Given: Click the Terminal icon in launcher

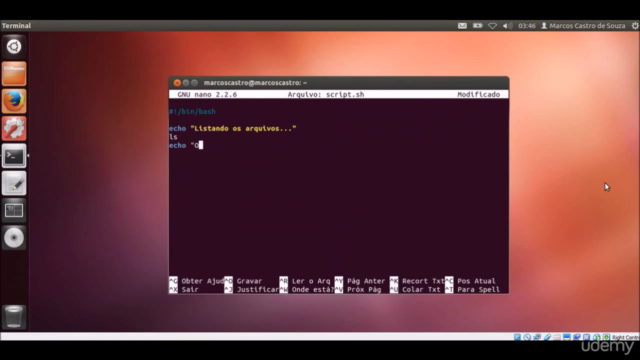Looking at the screenshot, I should point(14,156).
